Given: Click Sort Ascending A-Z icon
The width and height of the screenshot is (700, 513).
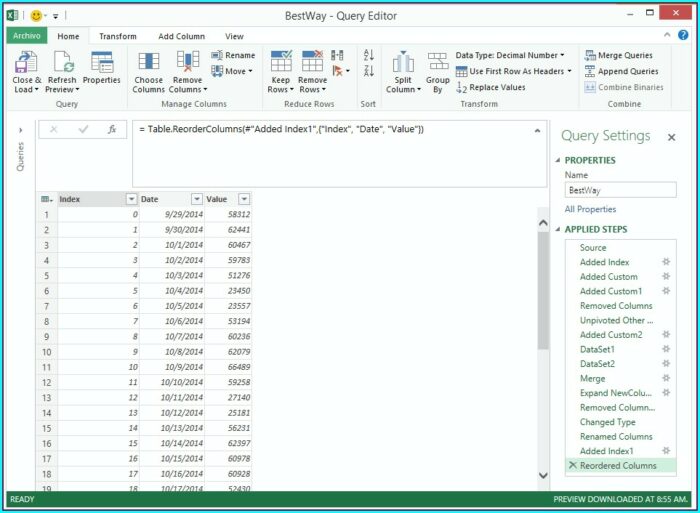Looking at the screenshot, I should click(369, 55).
